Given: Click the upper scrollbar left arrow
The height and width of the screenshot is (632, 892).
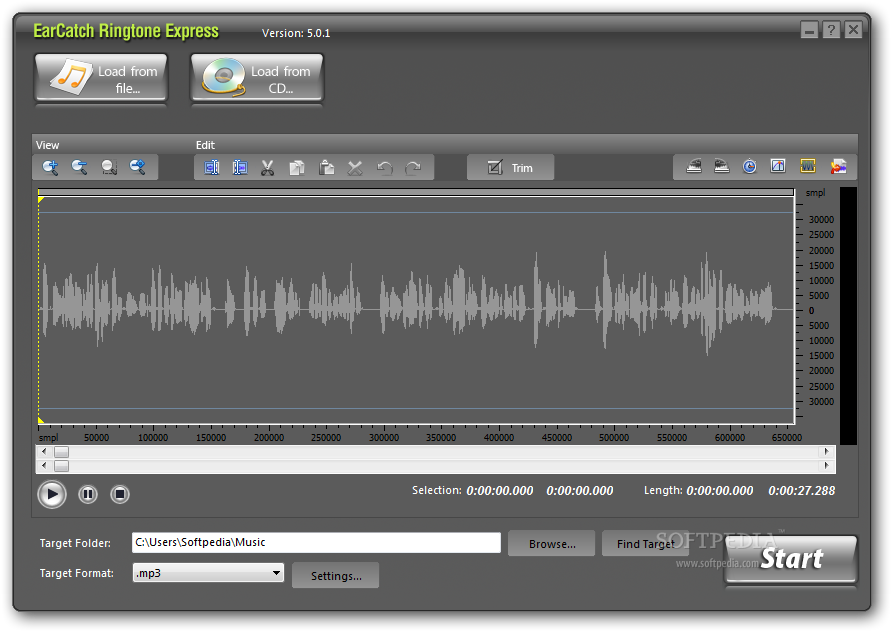Looking at the screenshot, I should coord(44,452).
